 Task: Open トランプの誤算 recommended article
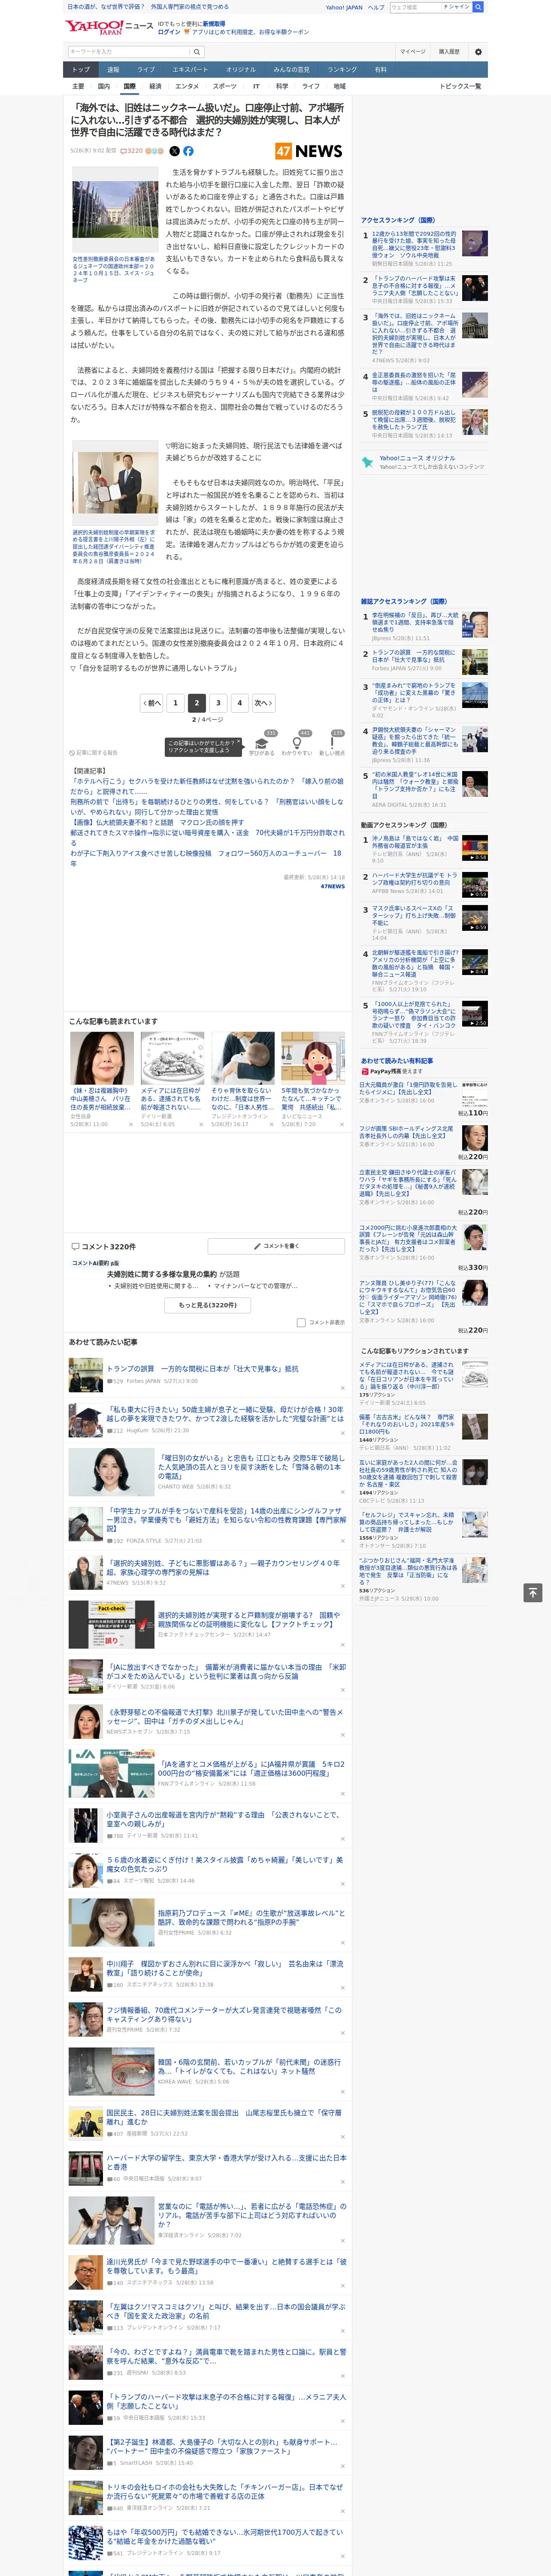tap(202, 1369)
